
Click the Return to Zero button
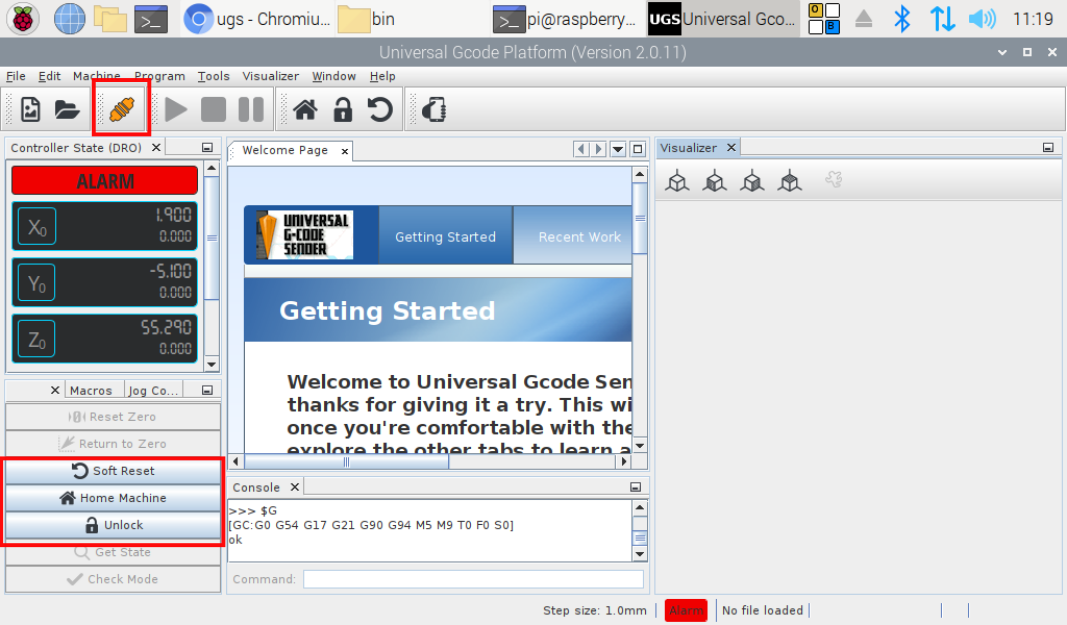point(113,444)
